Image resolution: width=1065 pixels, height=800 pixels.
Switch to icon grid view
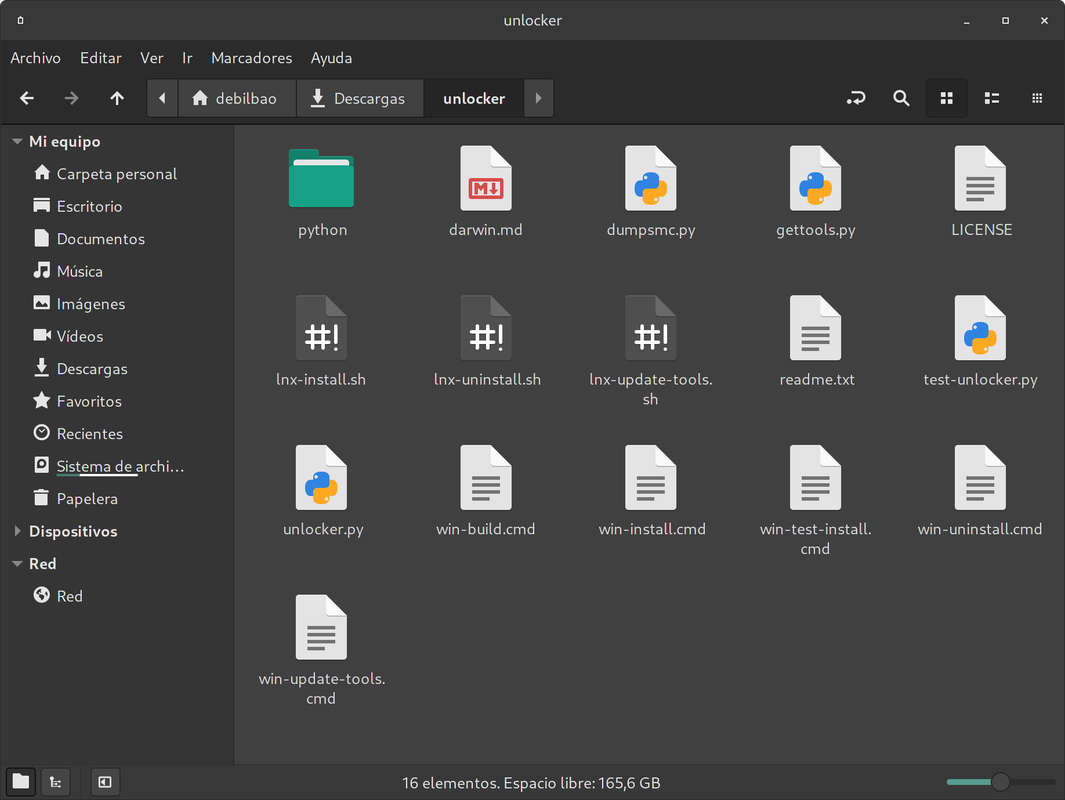click(946, 98)
